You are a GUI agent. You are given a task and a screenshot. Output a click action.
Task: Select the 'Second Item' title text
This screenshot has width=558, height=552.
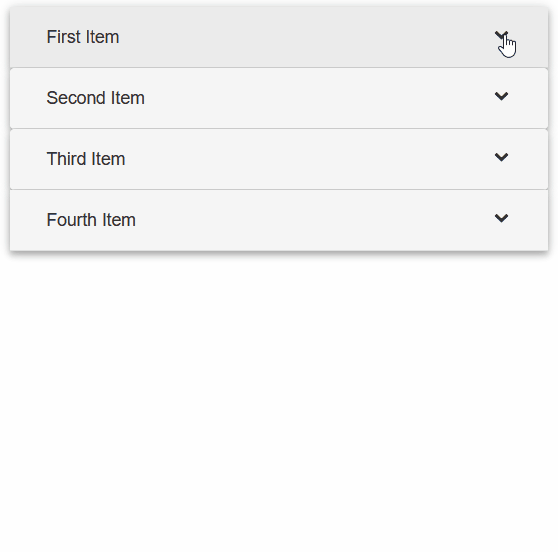pyautogui.click(x=95, y=98)
